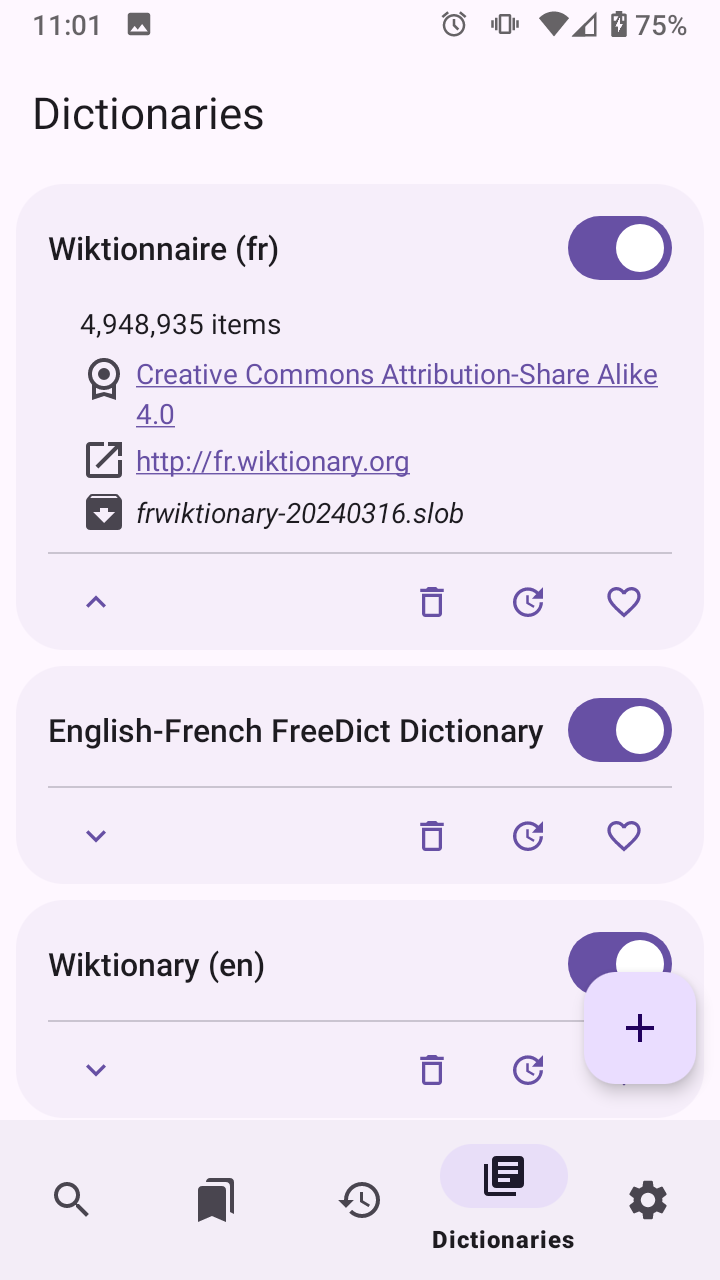Click the update icon for Wiktionary (en)
The image size is (720, 1280).
(x=528, y=1070)
